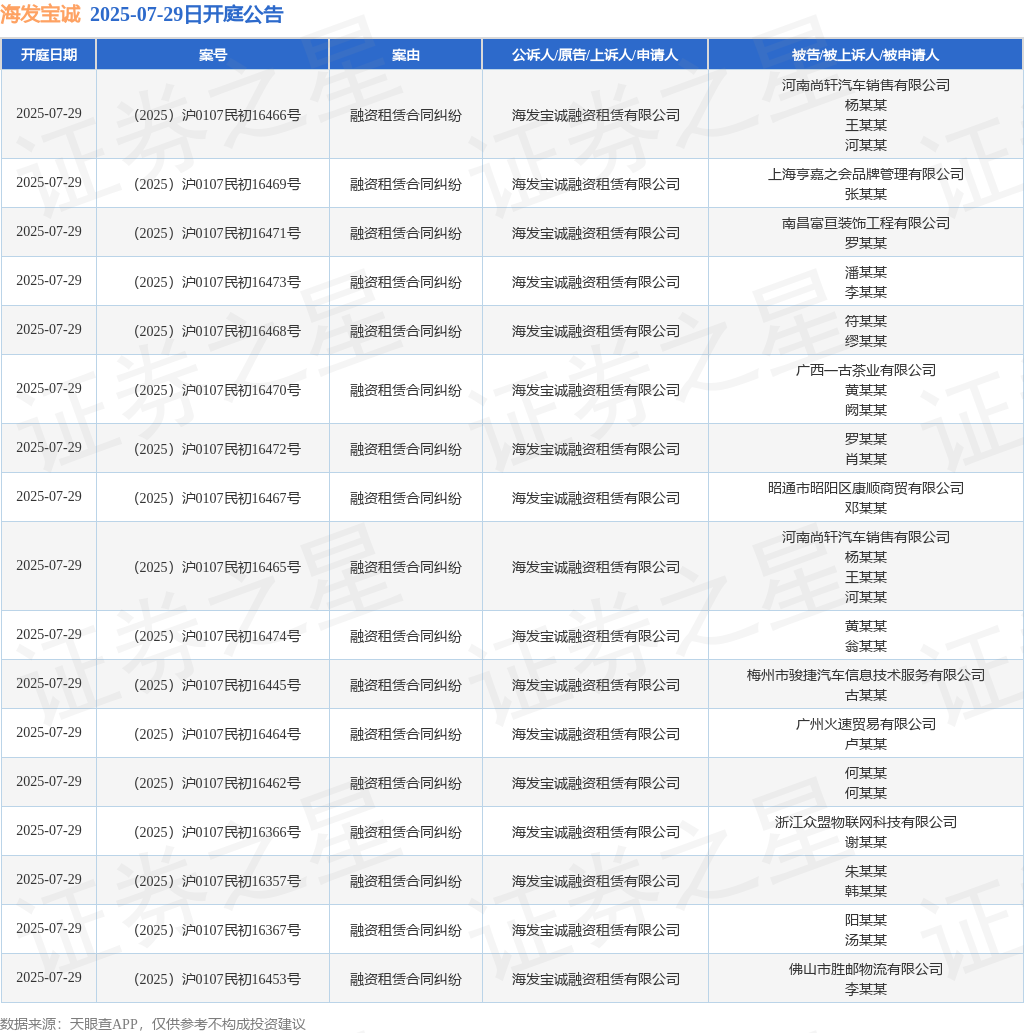The height and width of the screenshot is (1033, 1024).
Task: Select defendant 广州火速贸易有限公司
Action: coord(865,724)
